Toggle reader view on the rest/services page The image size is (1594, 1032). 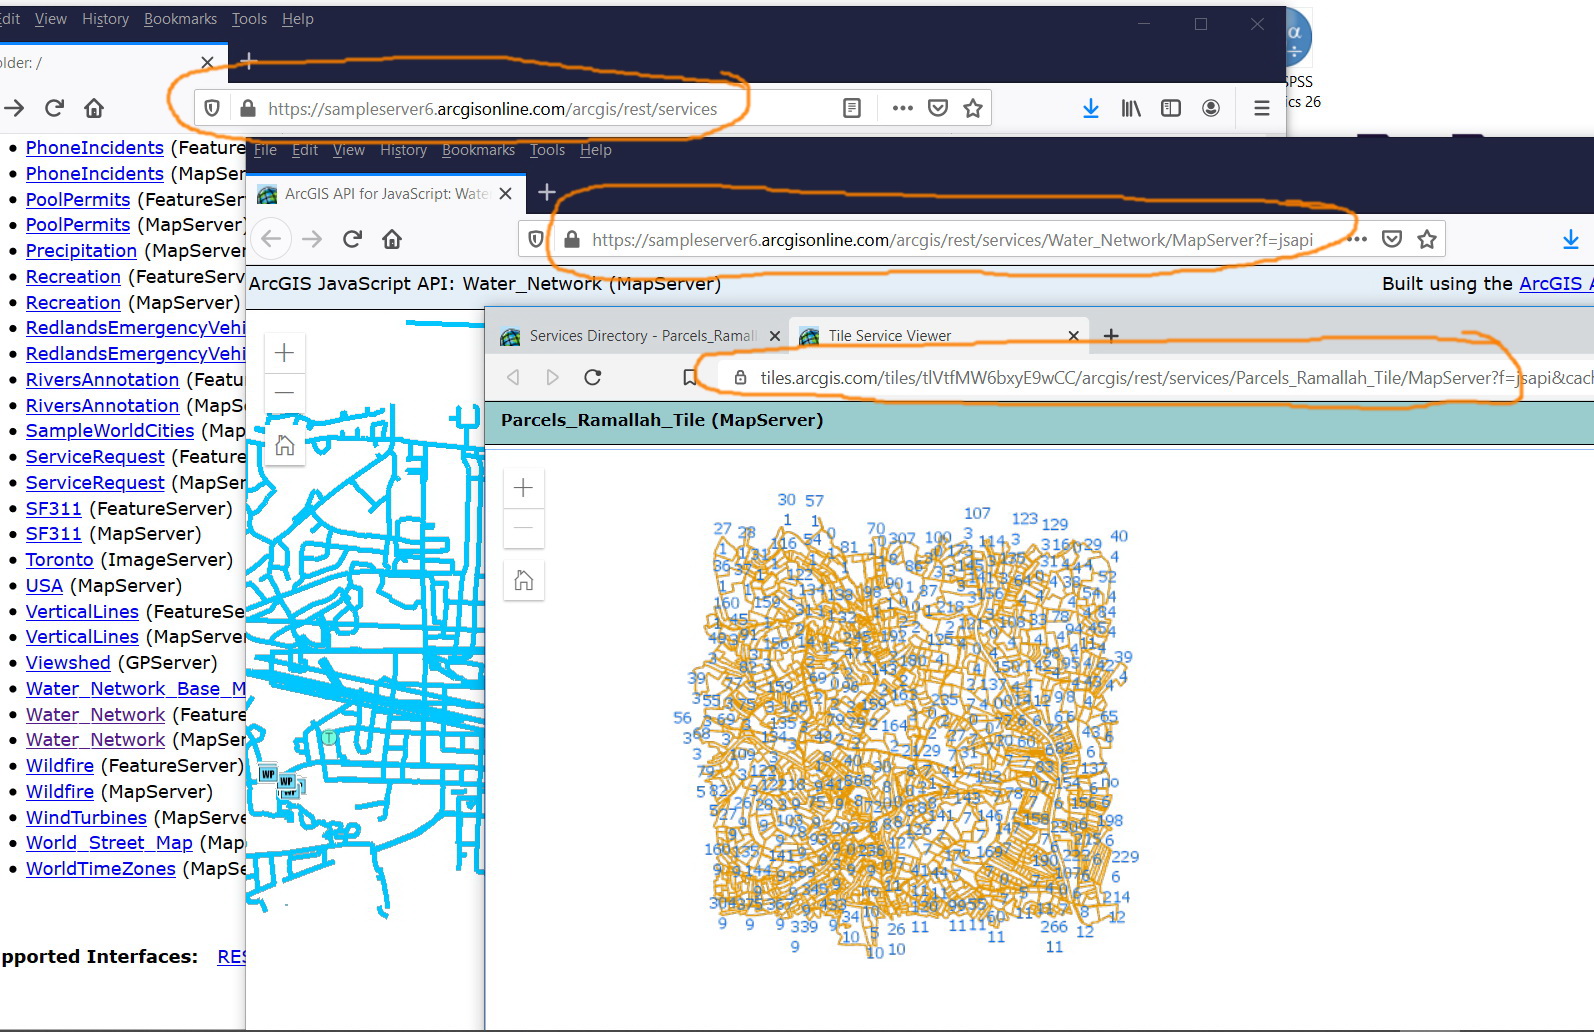pyautogui.click(x=852, y=108)
